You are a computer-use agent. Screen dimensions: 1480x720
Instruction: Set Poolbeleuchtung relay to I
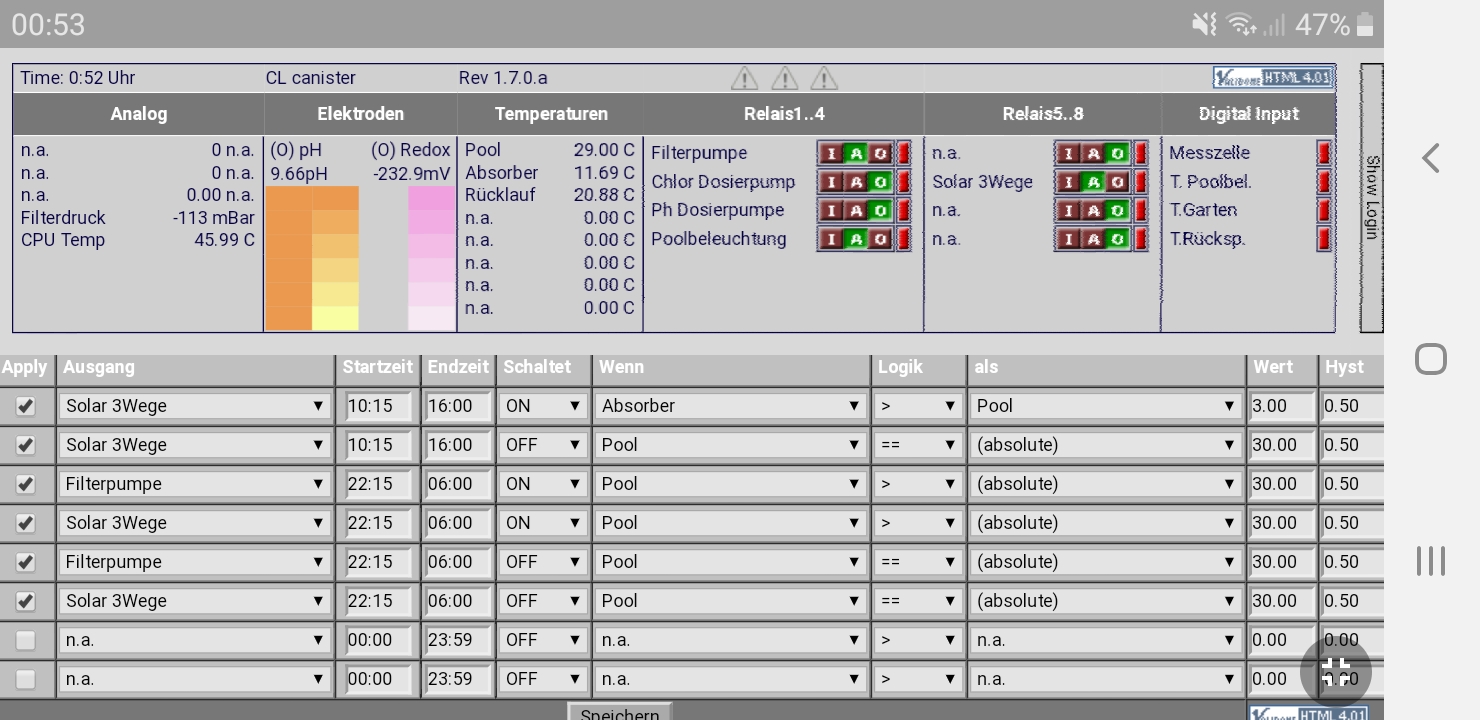click(831, 239)
